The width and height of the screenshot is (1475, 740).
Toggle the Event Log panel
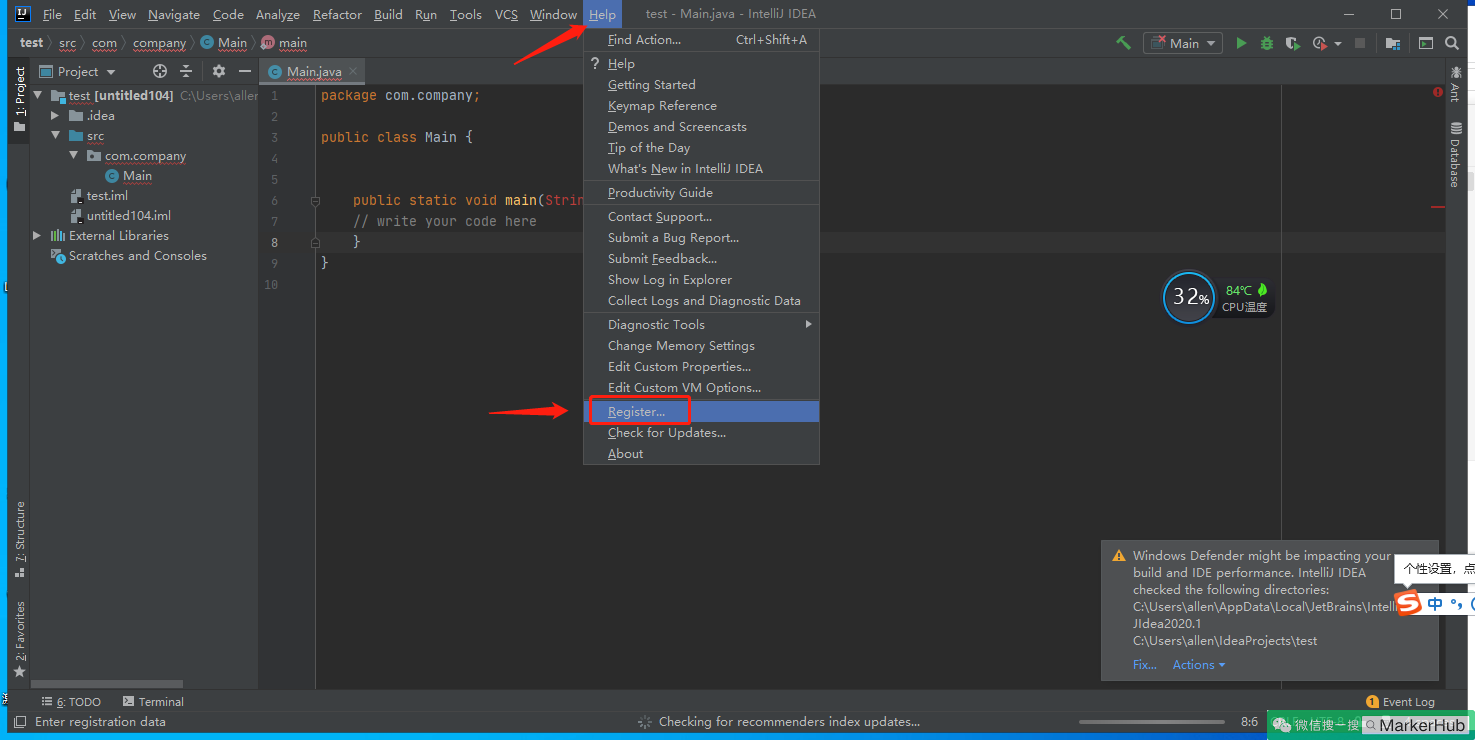click(1400, 702)
